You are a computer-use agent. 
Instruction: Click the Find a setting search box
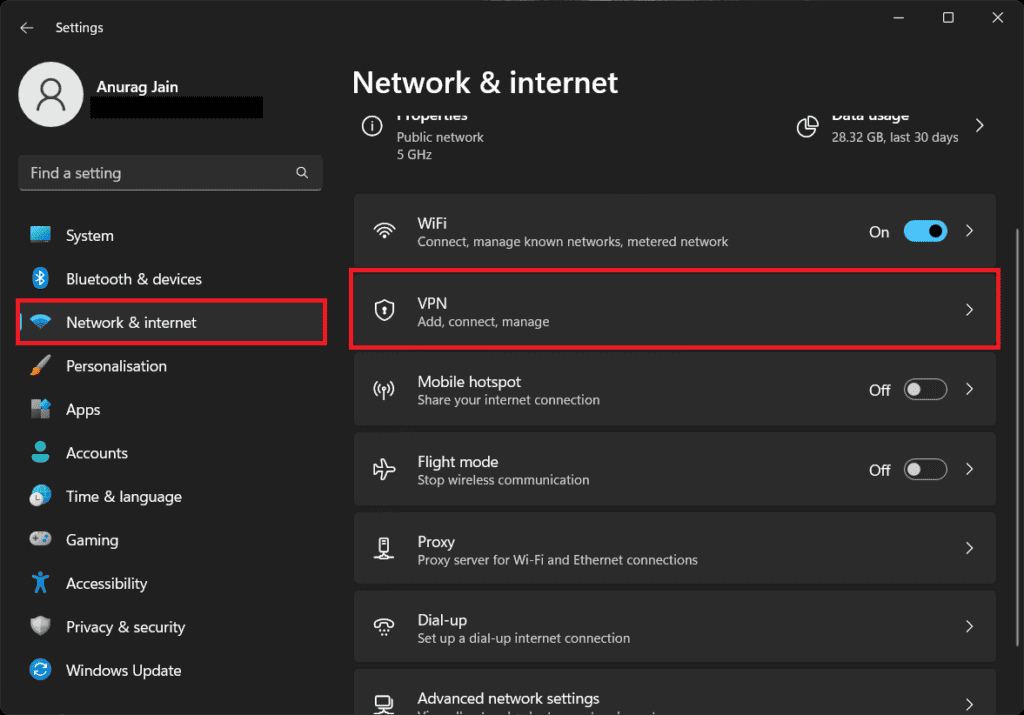coord(170,172)
